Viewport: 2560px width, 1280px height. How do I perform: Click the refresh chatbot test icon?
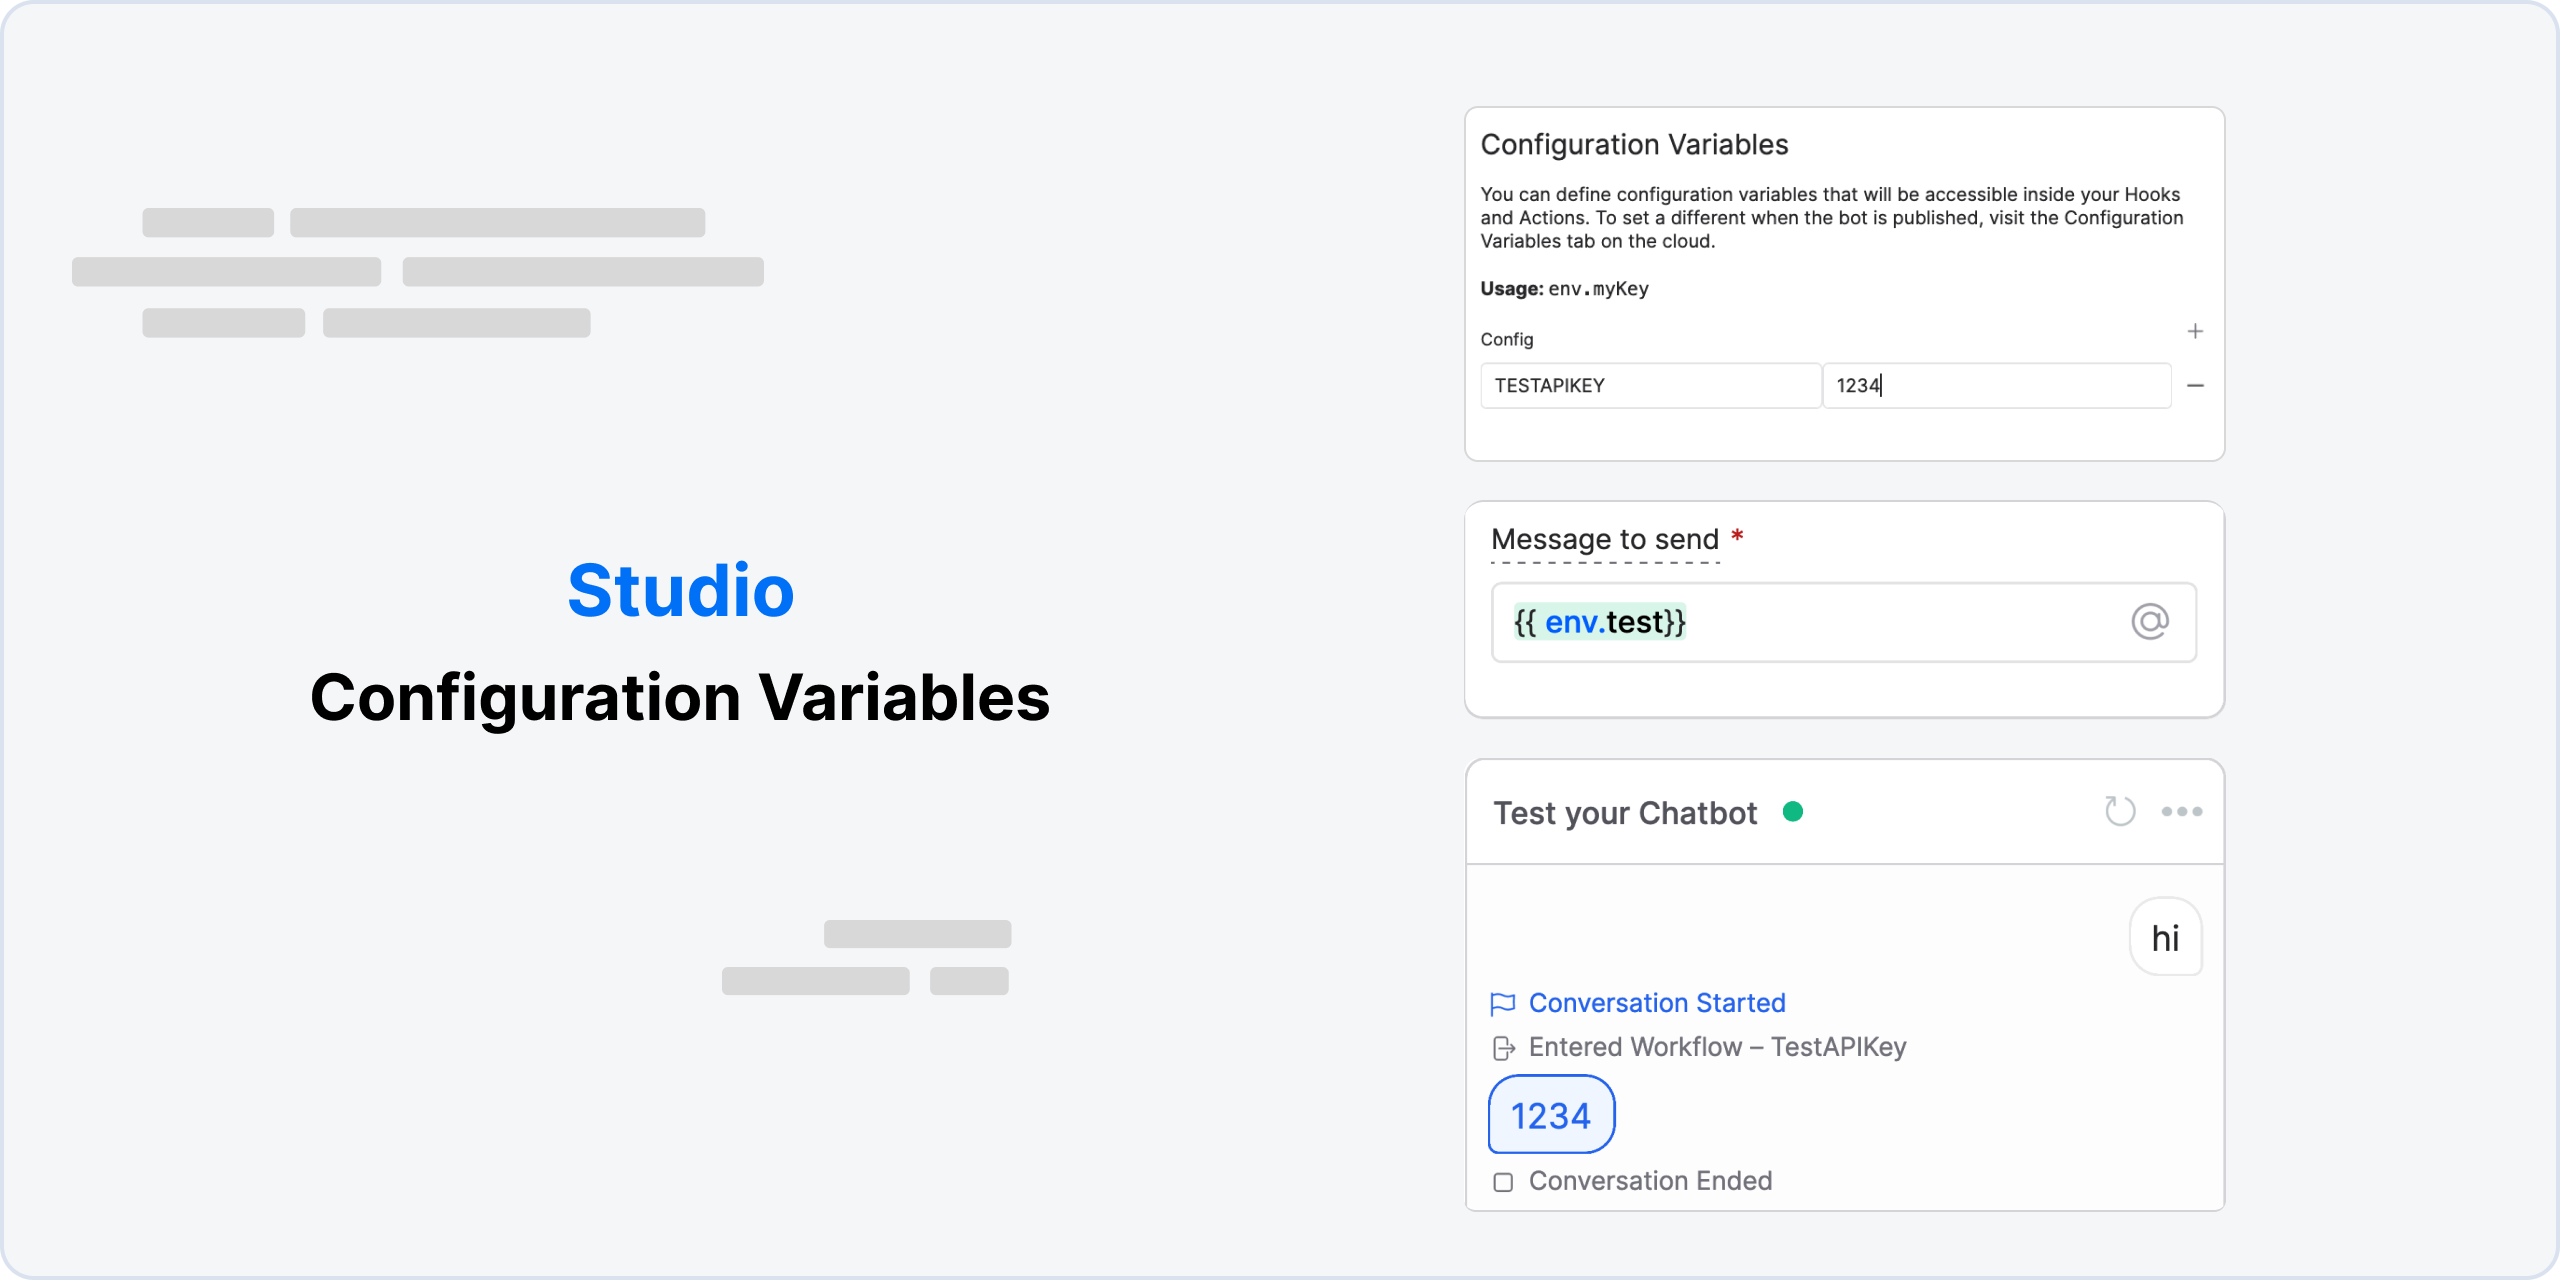(2118, 810)
